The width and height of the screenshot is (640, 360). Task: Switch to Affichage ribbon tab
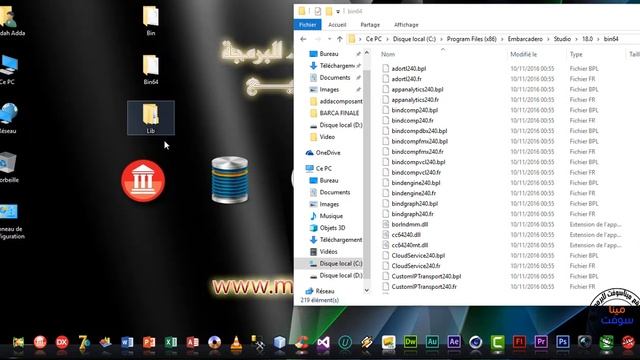pos(406,25)
